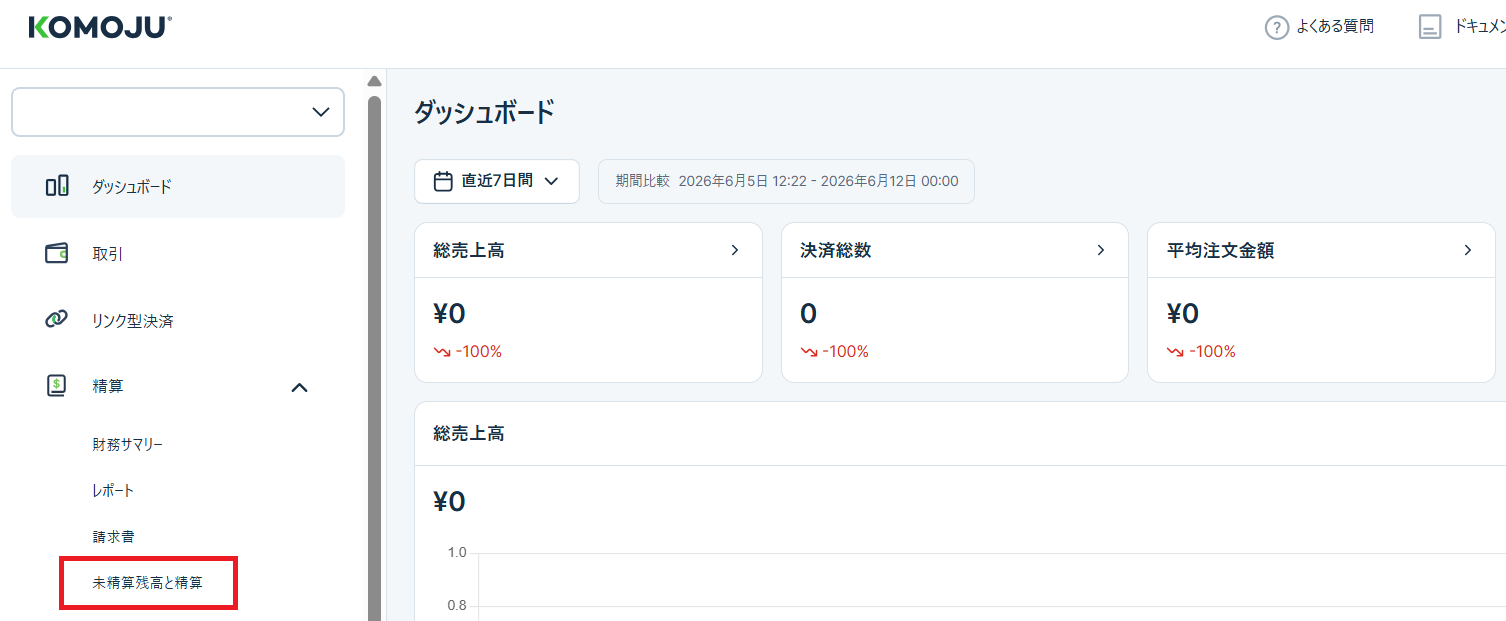Image resolution: width=1506 pixels, height=621 pixels.
Task: Click the ¥0 value in chart panel
Action: (449, 502)
